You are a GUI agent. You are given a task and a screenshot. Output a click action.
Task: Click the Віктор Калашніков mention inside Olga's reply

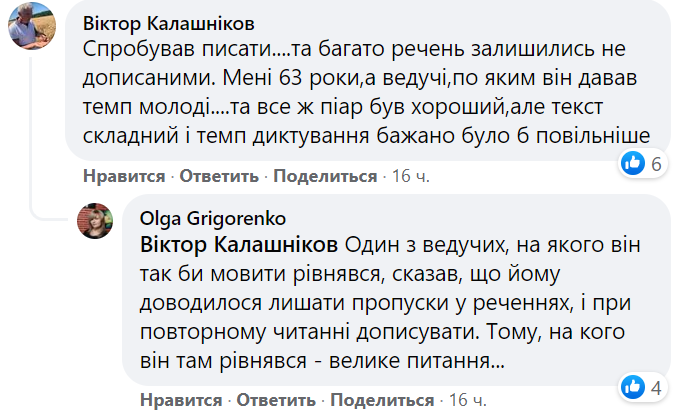click(x=239, y=245)
